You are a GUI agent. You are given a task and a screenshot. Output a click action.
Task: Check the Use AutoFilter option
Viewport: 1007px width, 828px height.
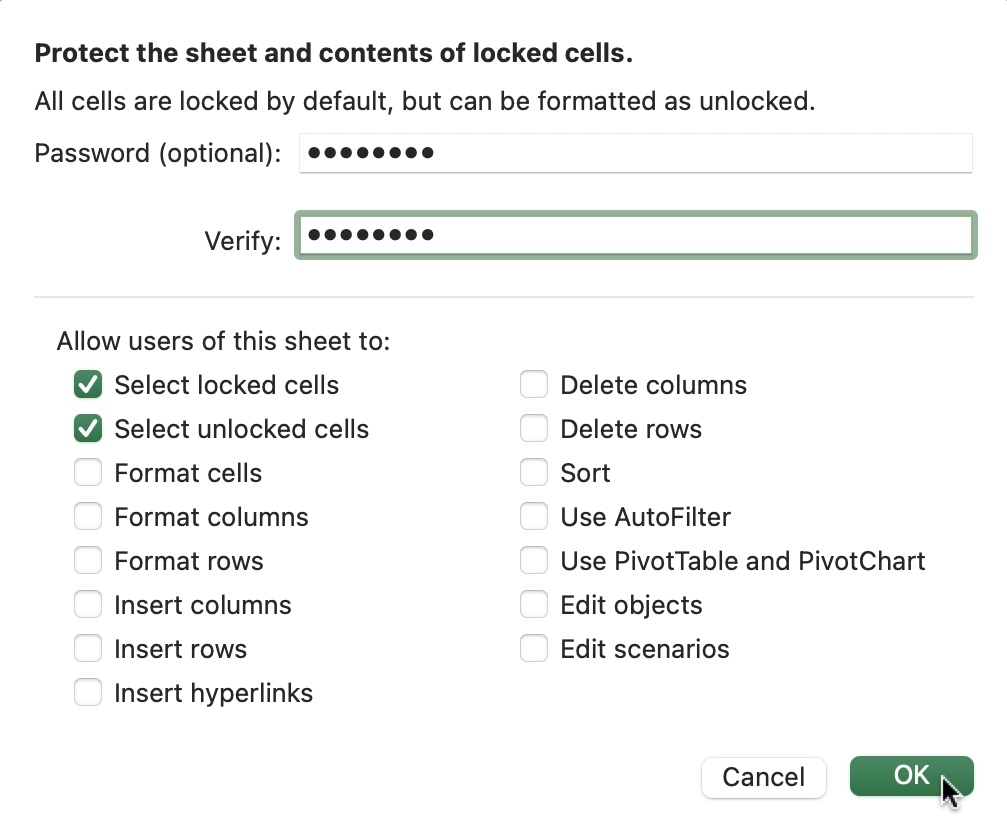click(x=534, y=517)
